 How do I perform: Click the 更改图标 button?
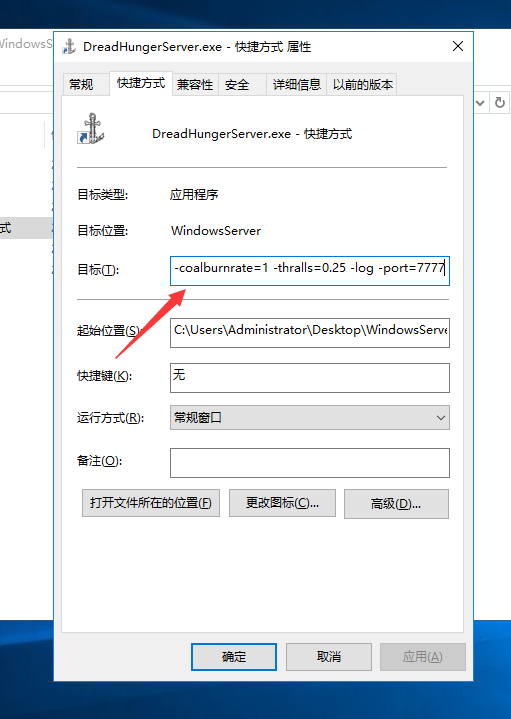coord(282,503)
